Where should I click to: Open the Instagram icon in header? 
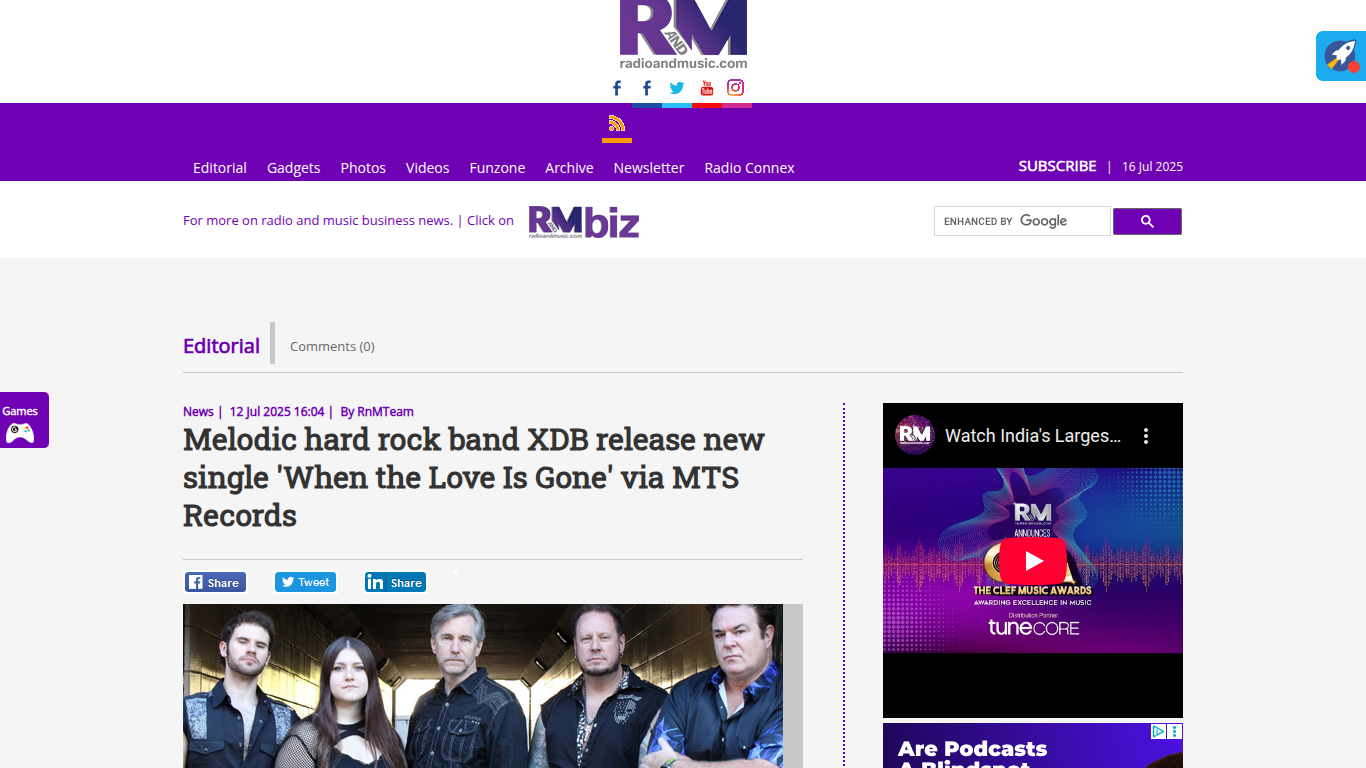click(736, 88)
